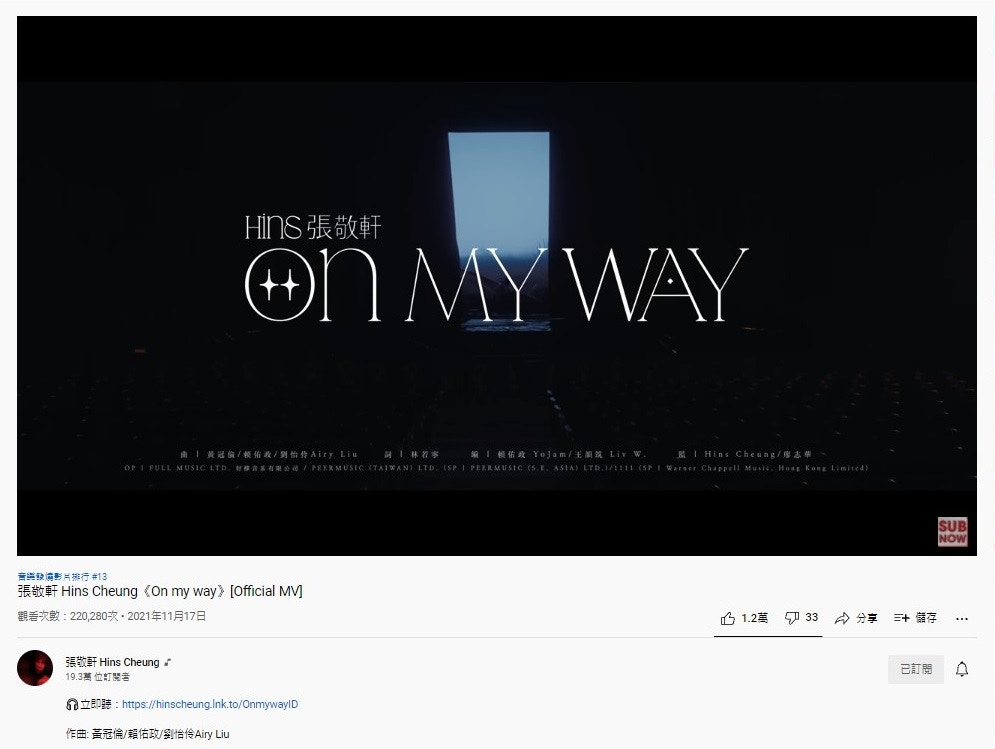Click the headphones icon beside 立即聽
This screenshot has height=749, width=995.
tap(72, 704)
